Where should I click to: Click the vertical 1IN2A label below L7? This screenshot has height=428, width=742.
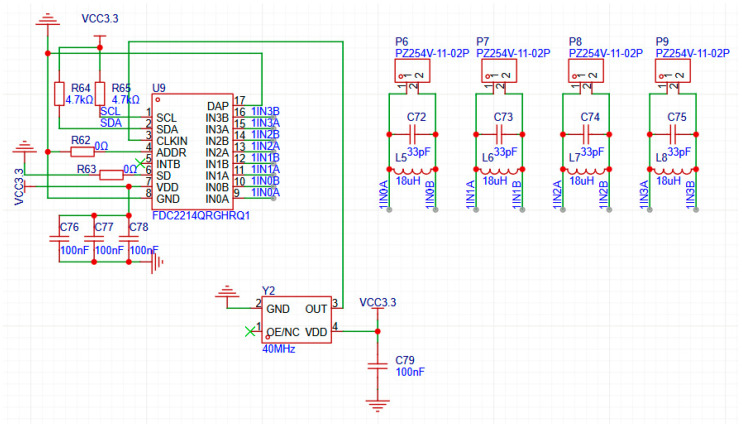pos(557,195)
